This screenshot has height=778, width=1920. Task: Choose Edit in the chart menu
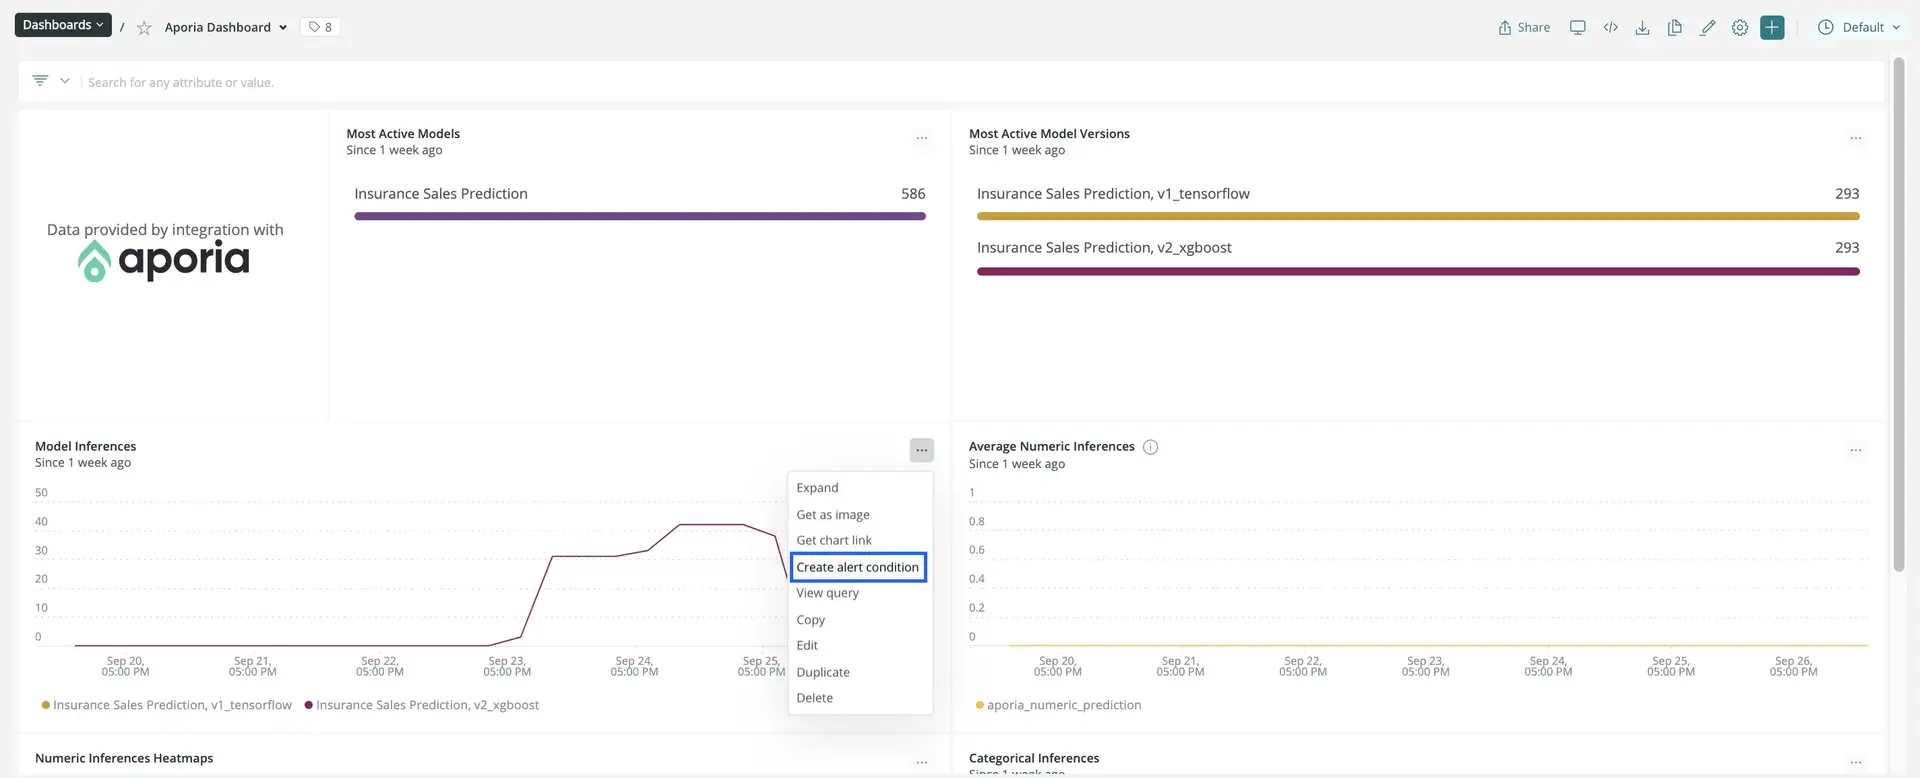pos(860,646)
